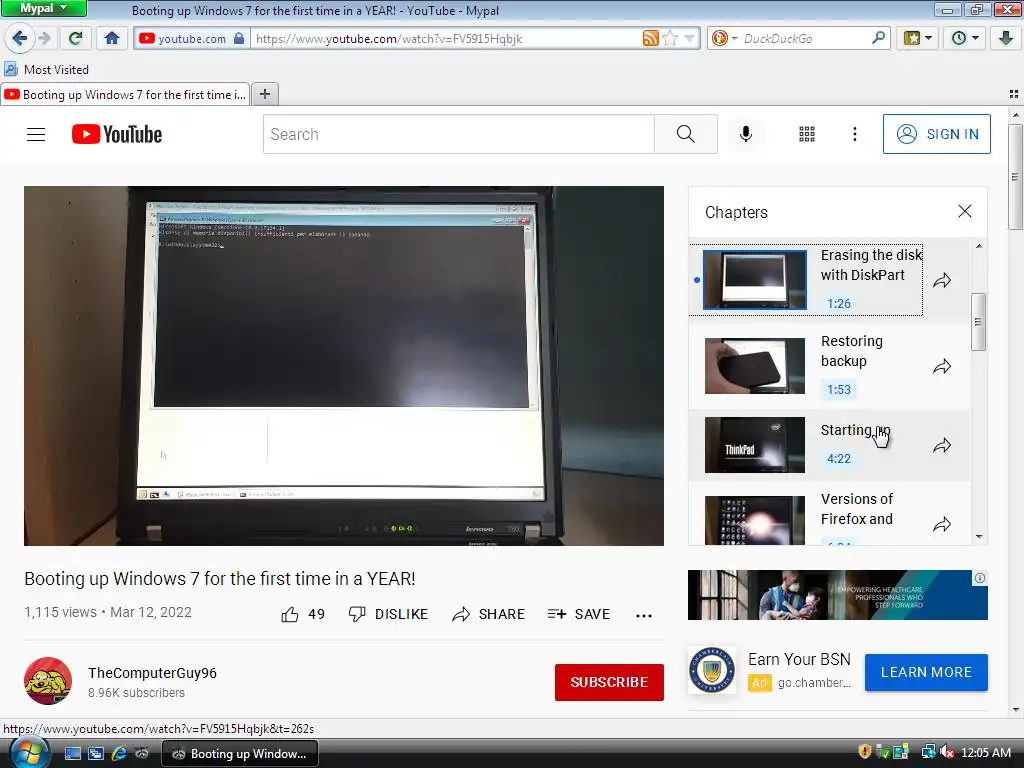Click the 12:05 AM clock
Screen dimensions: 1024x768
point(986,753)
